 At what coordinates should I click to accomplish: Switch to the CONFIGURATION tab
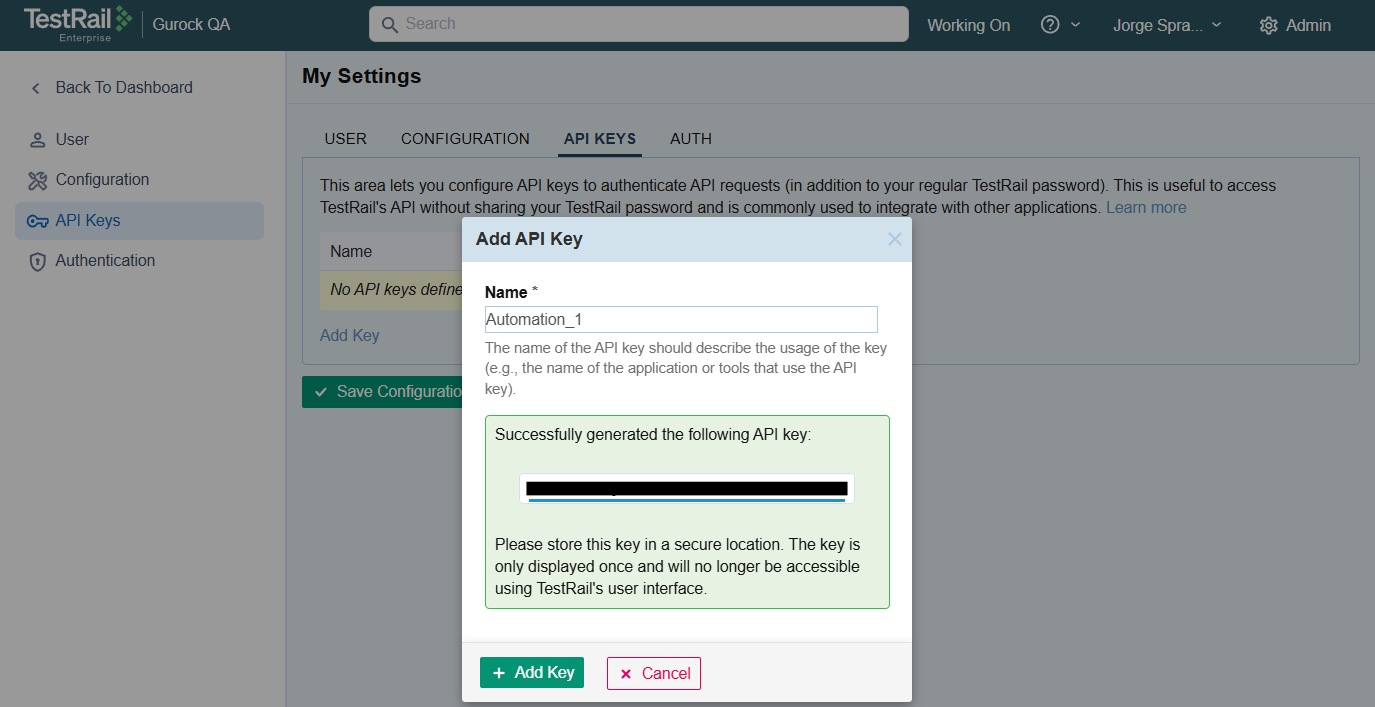(465, 139)
